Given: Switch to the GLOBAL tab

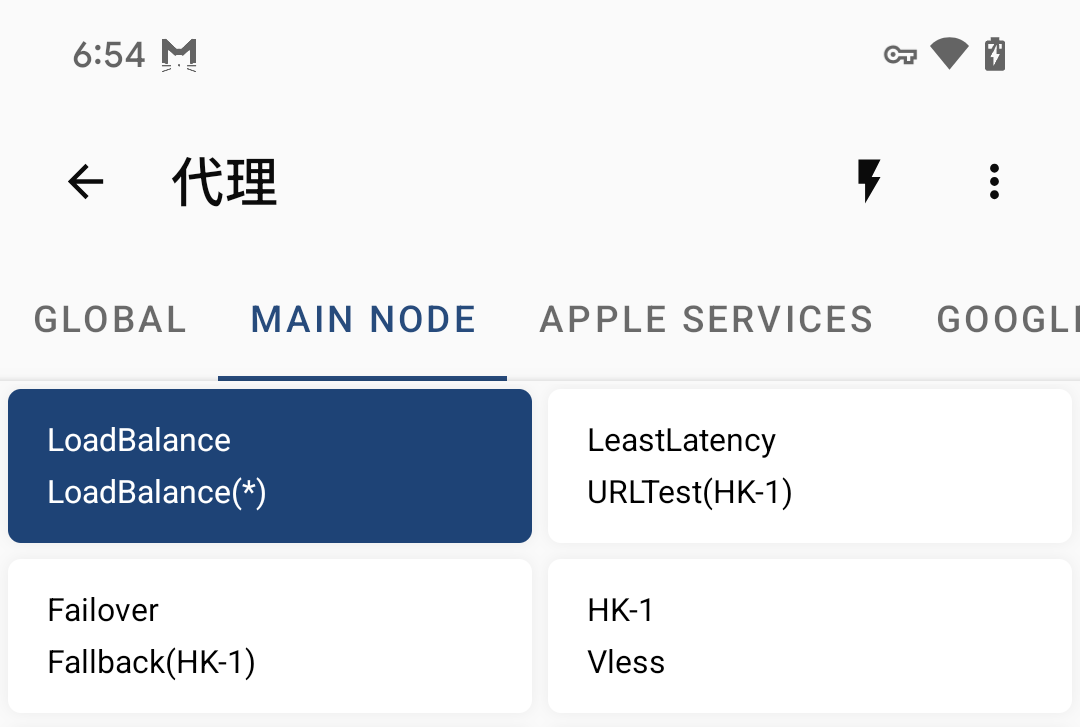Looking at the screenshot, I should coord(110,320).
